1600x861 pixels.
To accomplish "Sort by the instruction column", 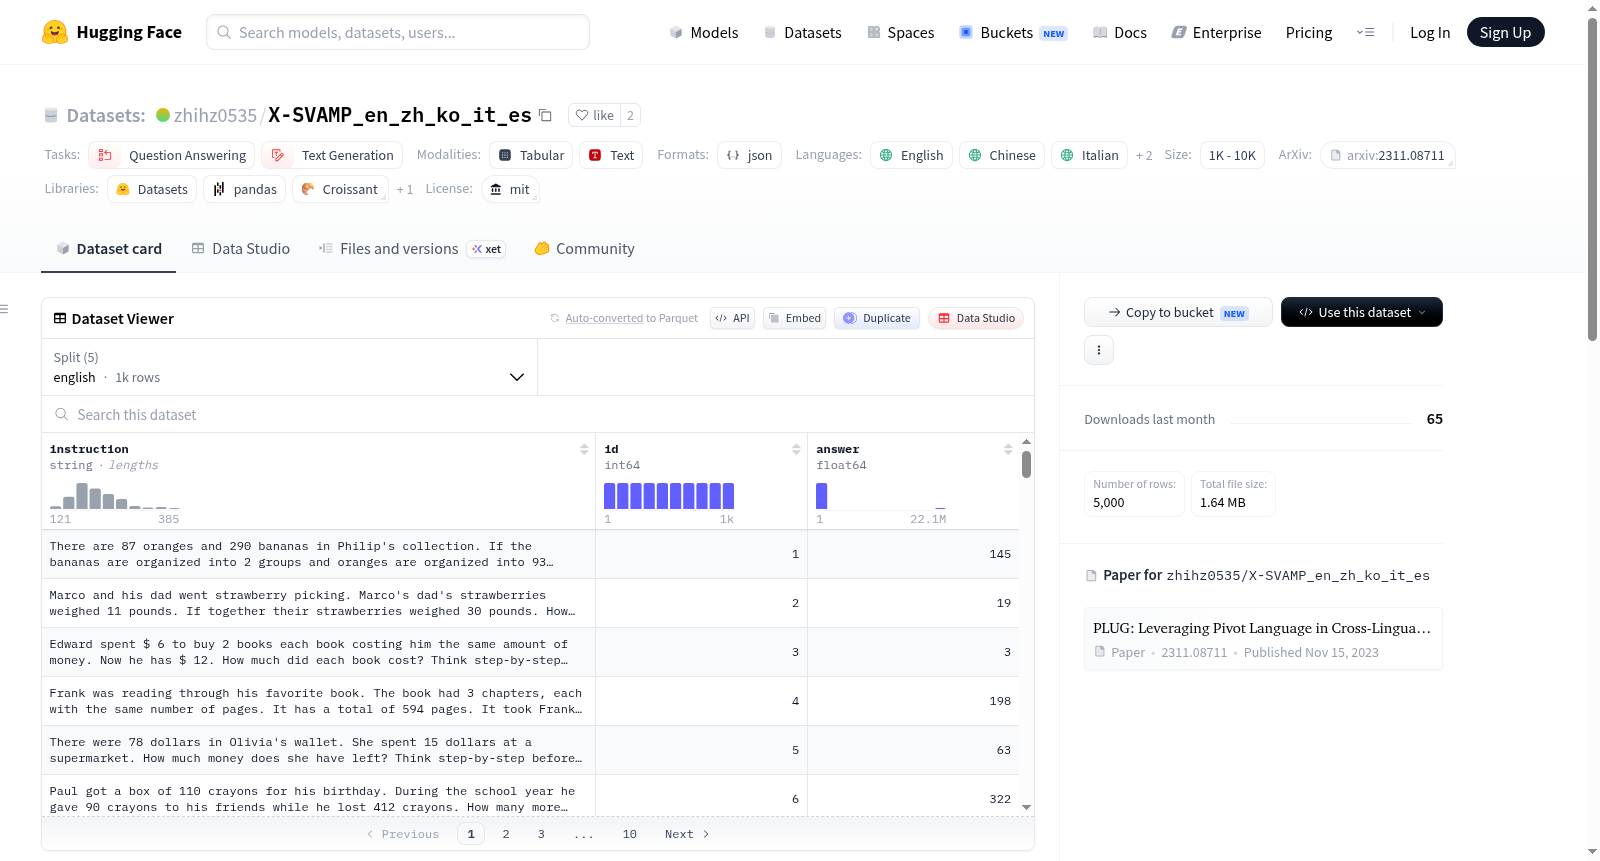I will tap(584, 450).
